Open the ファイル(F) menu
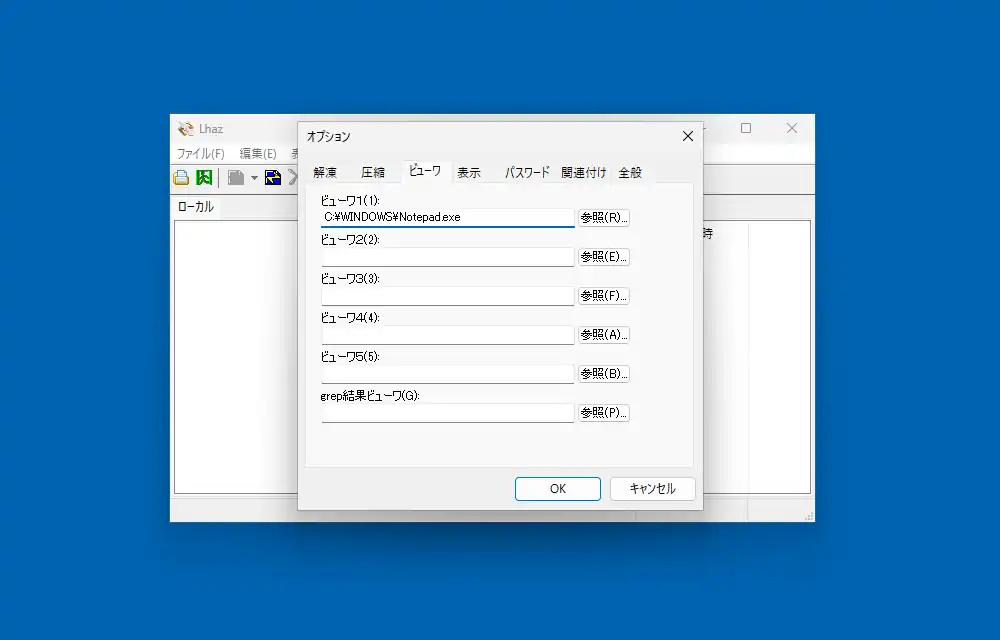Viewport: 1000px width, 640px height. point(201,154)
